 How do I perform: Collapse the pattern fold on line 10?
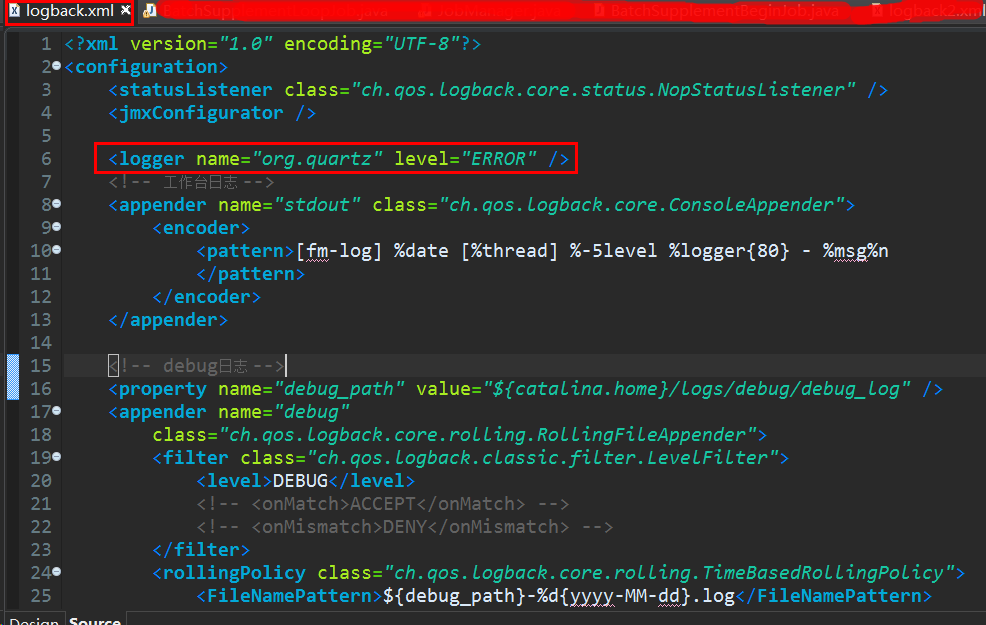(x=57, y=250)
